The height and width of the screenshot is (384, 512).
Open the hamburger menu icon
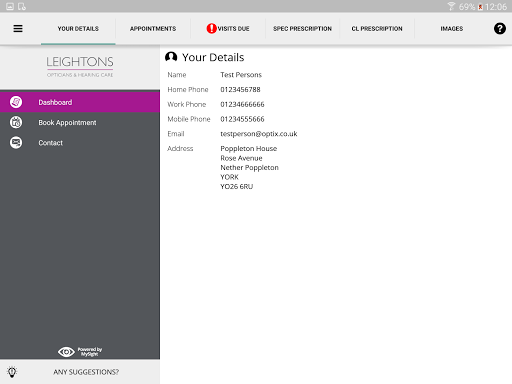[18, 29]
